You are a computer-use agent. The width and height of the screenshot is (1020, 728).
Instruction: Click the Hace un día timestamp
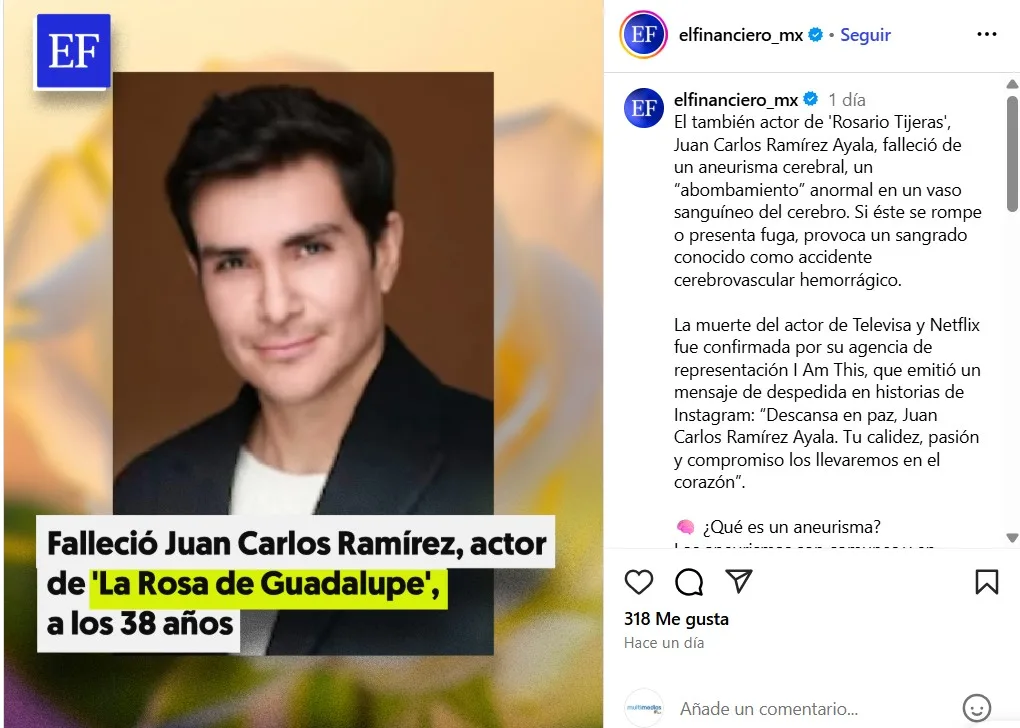point(664,643)
